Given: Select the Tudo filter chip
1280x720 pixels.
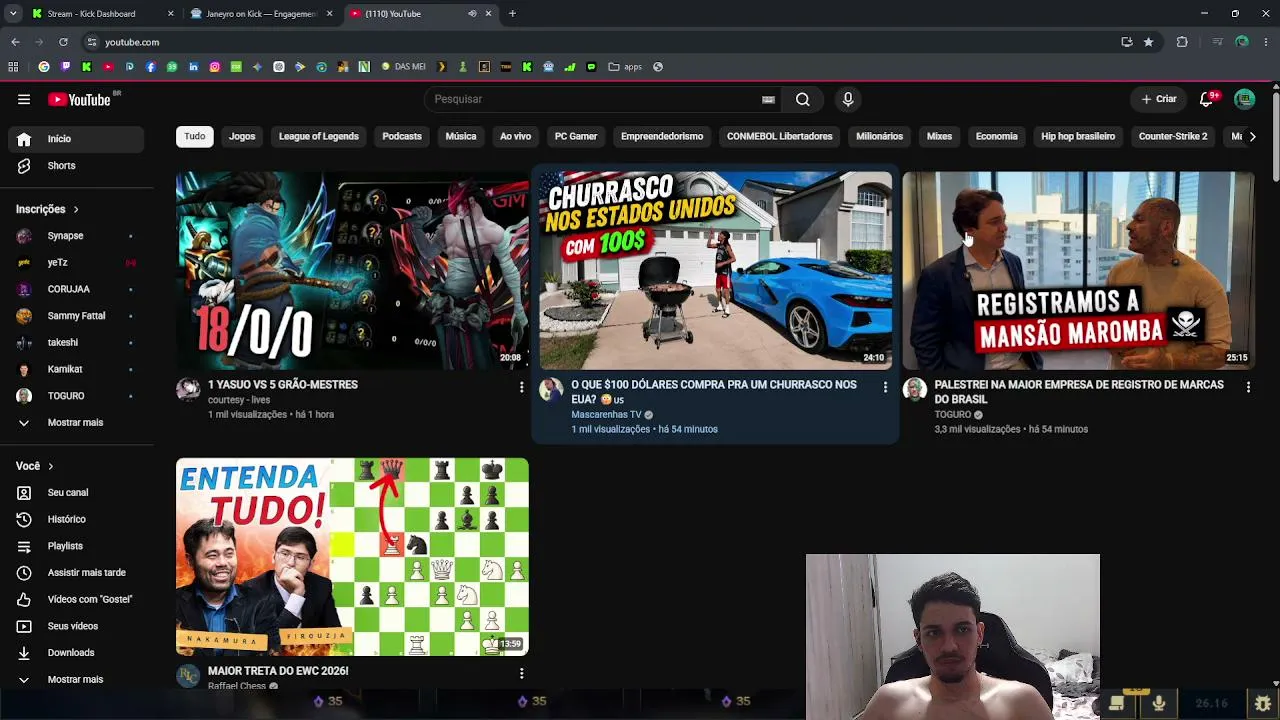Looking at the screenshot, I should click(x=195, y=136).
